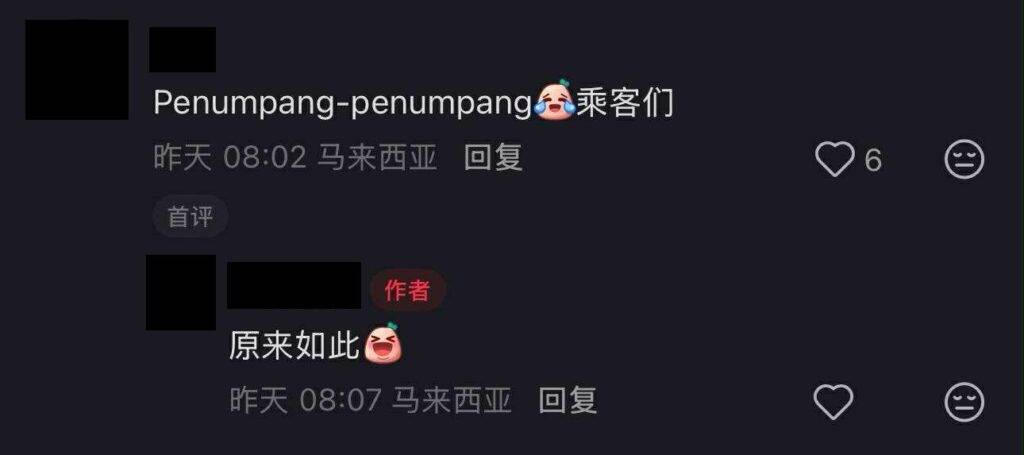
Task: Tap the crying emoji in first comment
Action: (x=554, y=99)
